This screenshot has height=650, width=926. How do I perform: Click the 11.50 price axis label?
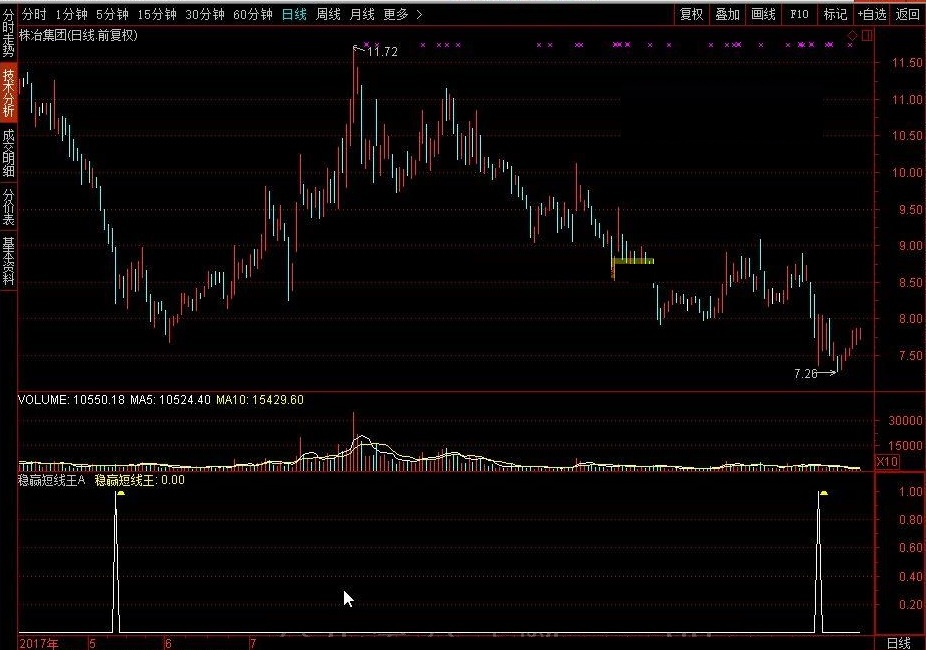[x=907, y=63]
